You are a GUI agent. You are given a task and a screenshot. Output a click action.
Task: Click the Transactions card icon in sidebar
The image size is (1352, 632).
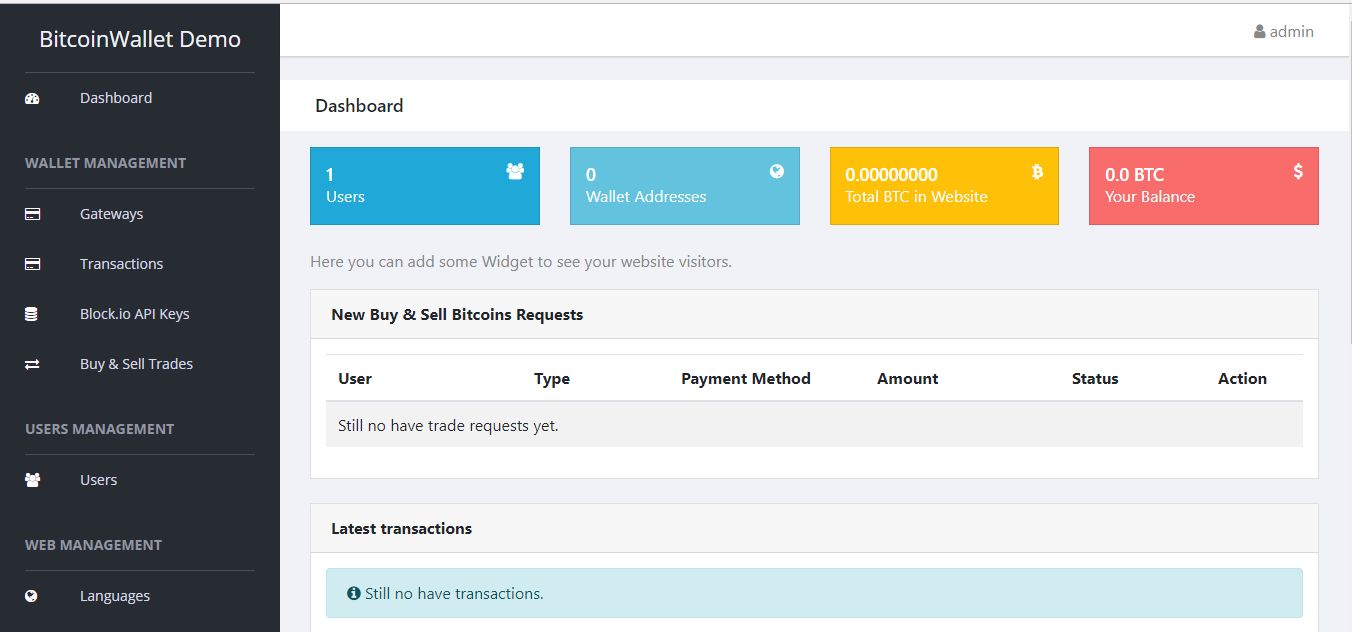tap(32, 264)
